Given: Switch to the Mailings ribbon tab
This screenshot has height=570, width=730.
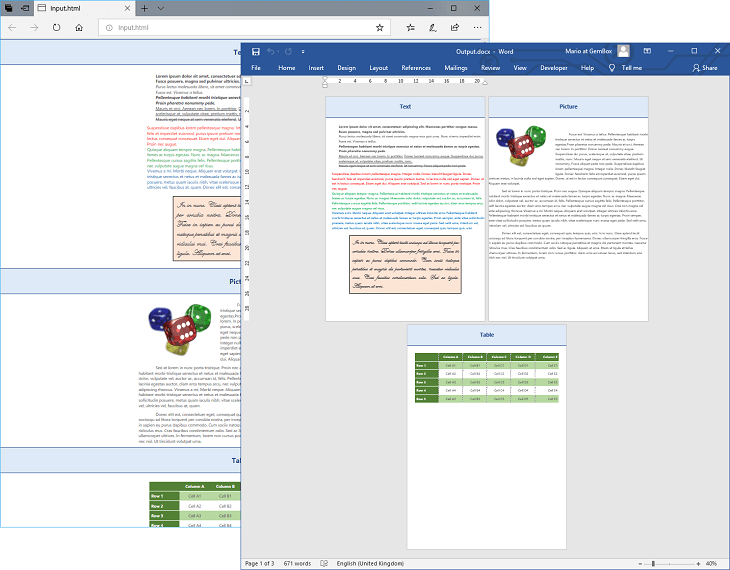Looking at the screenshot, I should 456,68.
